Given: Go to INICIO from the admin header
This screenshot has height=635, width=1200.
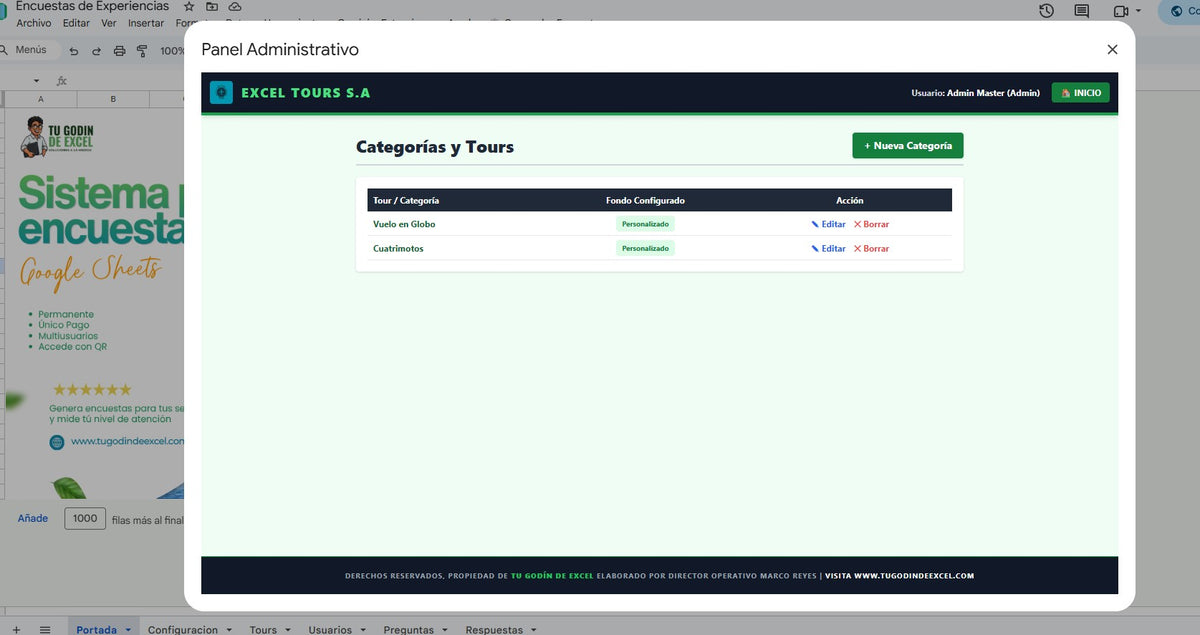Looking at the screenshot, I should pyautogui.click(x=1081, y=93).
